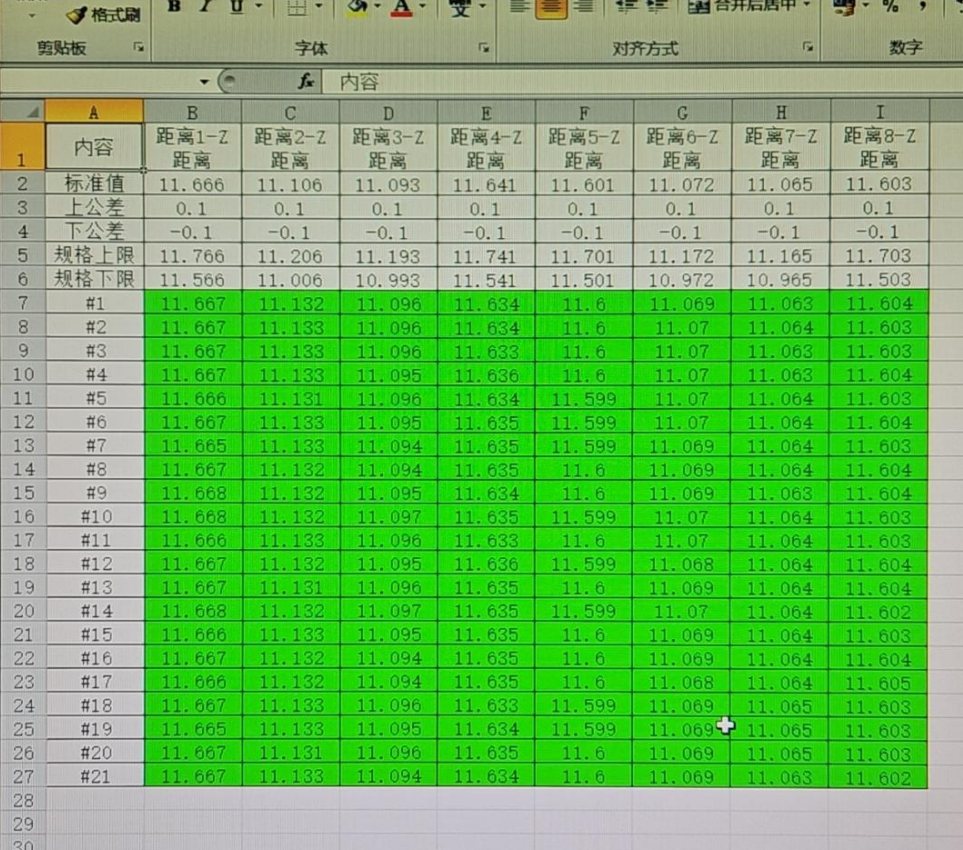963x850 pixels.
Task: Open the alignment (对齐方式) dialog launcher
Action: (807, 47)
